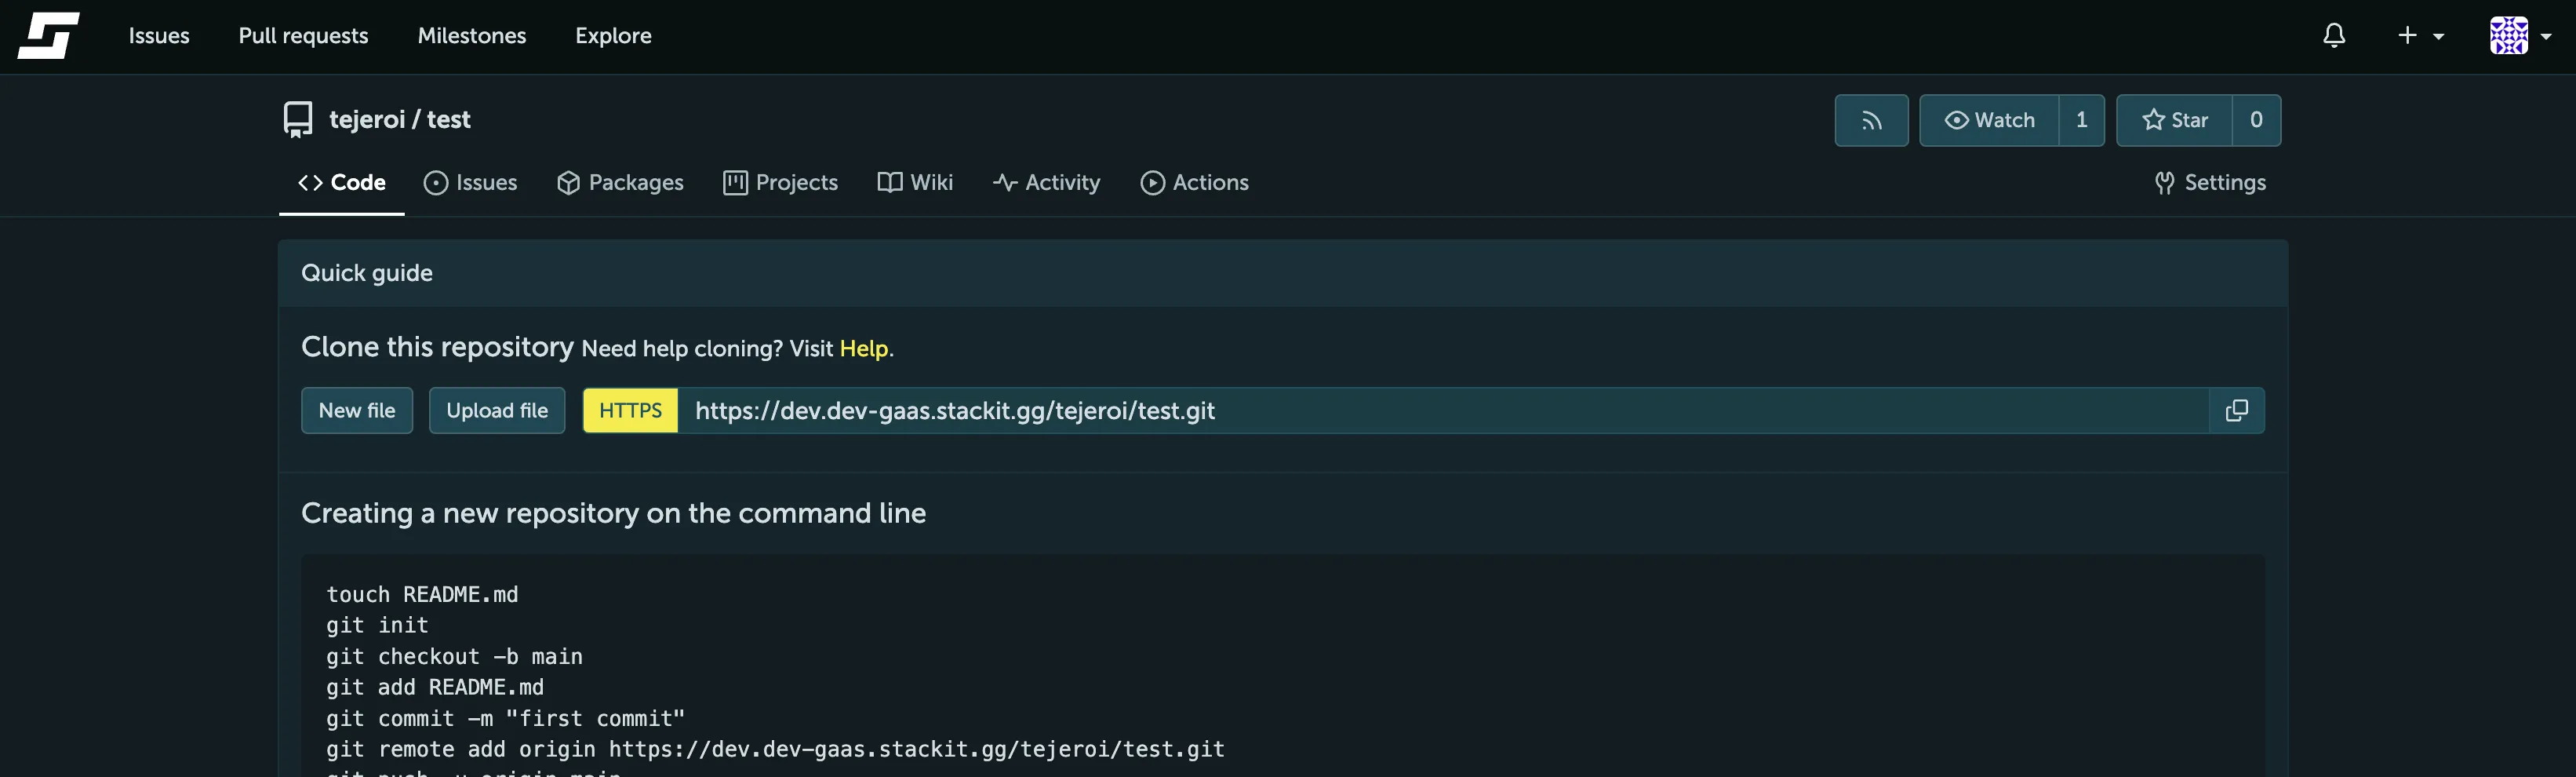Open the Packages tab
This screenshot has width=2576, height=777.
[620, 183]
